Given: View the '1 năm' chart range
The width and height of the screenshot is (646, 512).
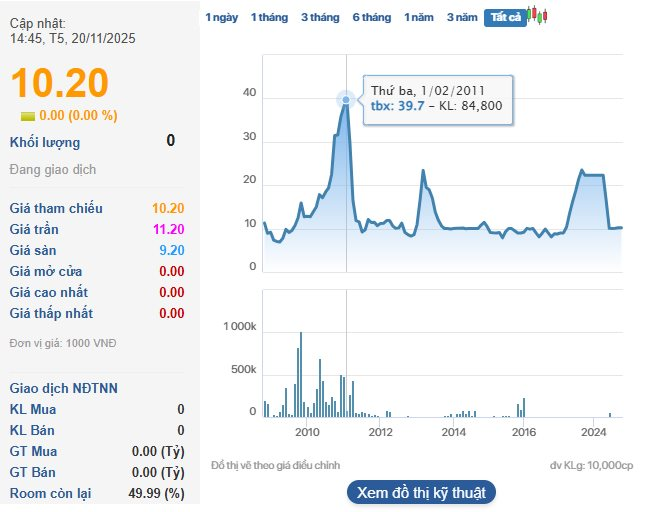Looking at the screenshot, I should point(419,17).
